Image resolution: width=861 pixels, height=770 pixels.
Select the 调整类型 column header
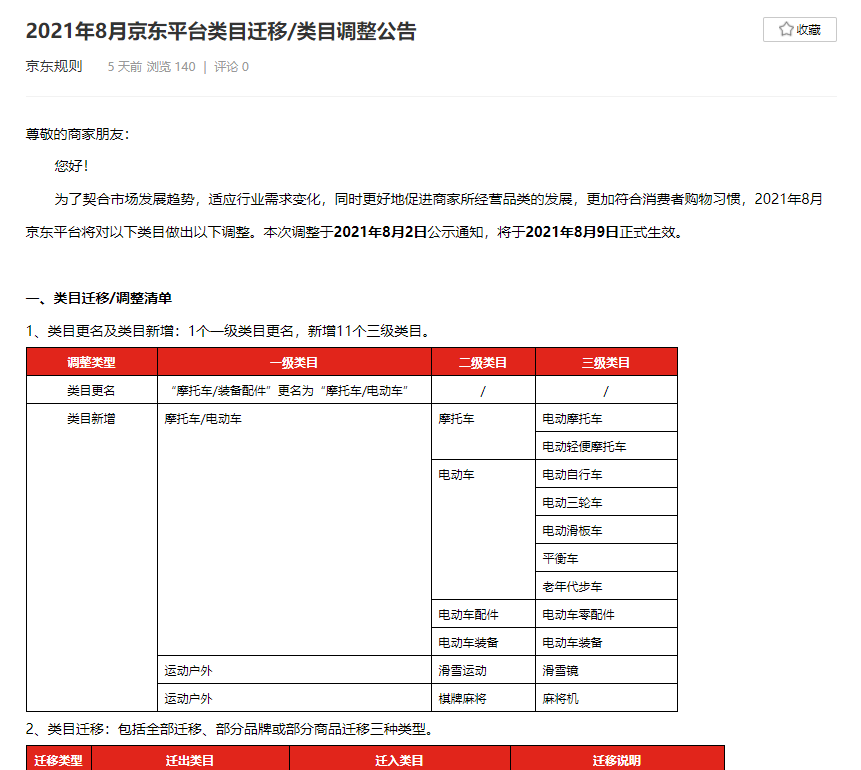click(92, 362)
